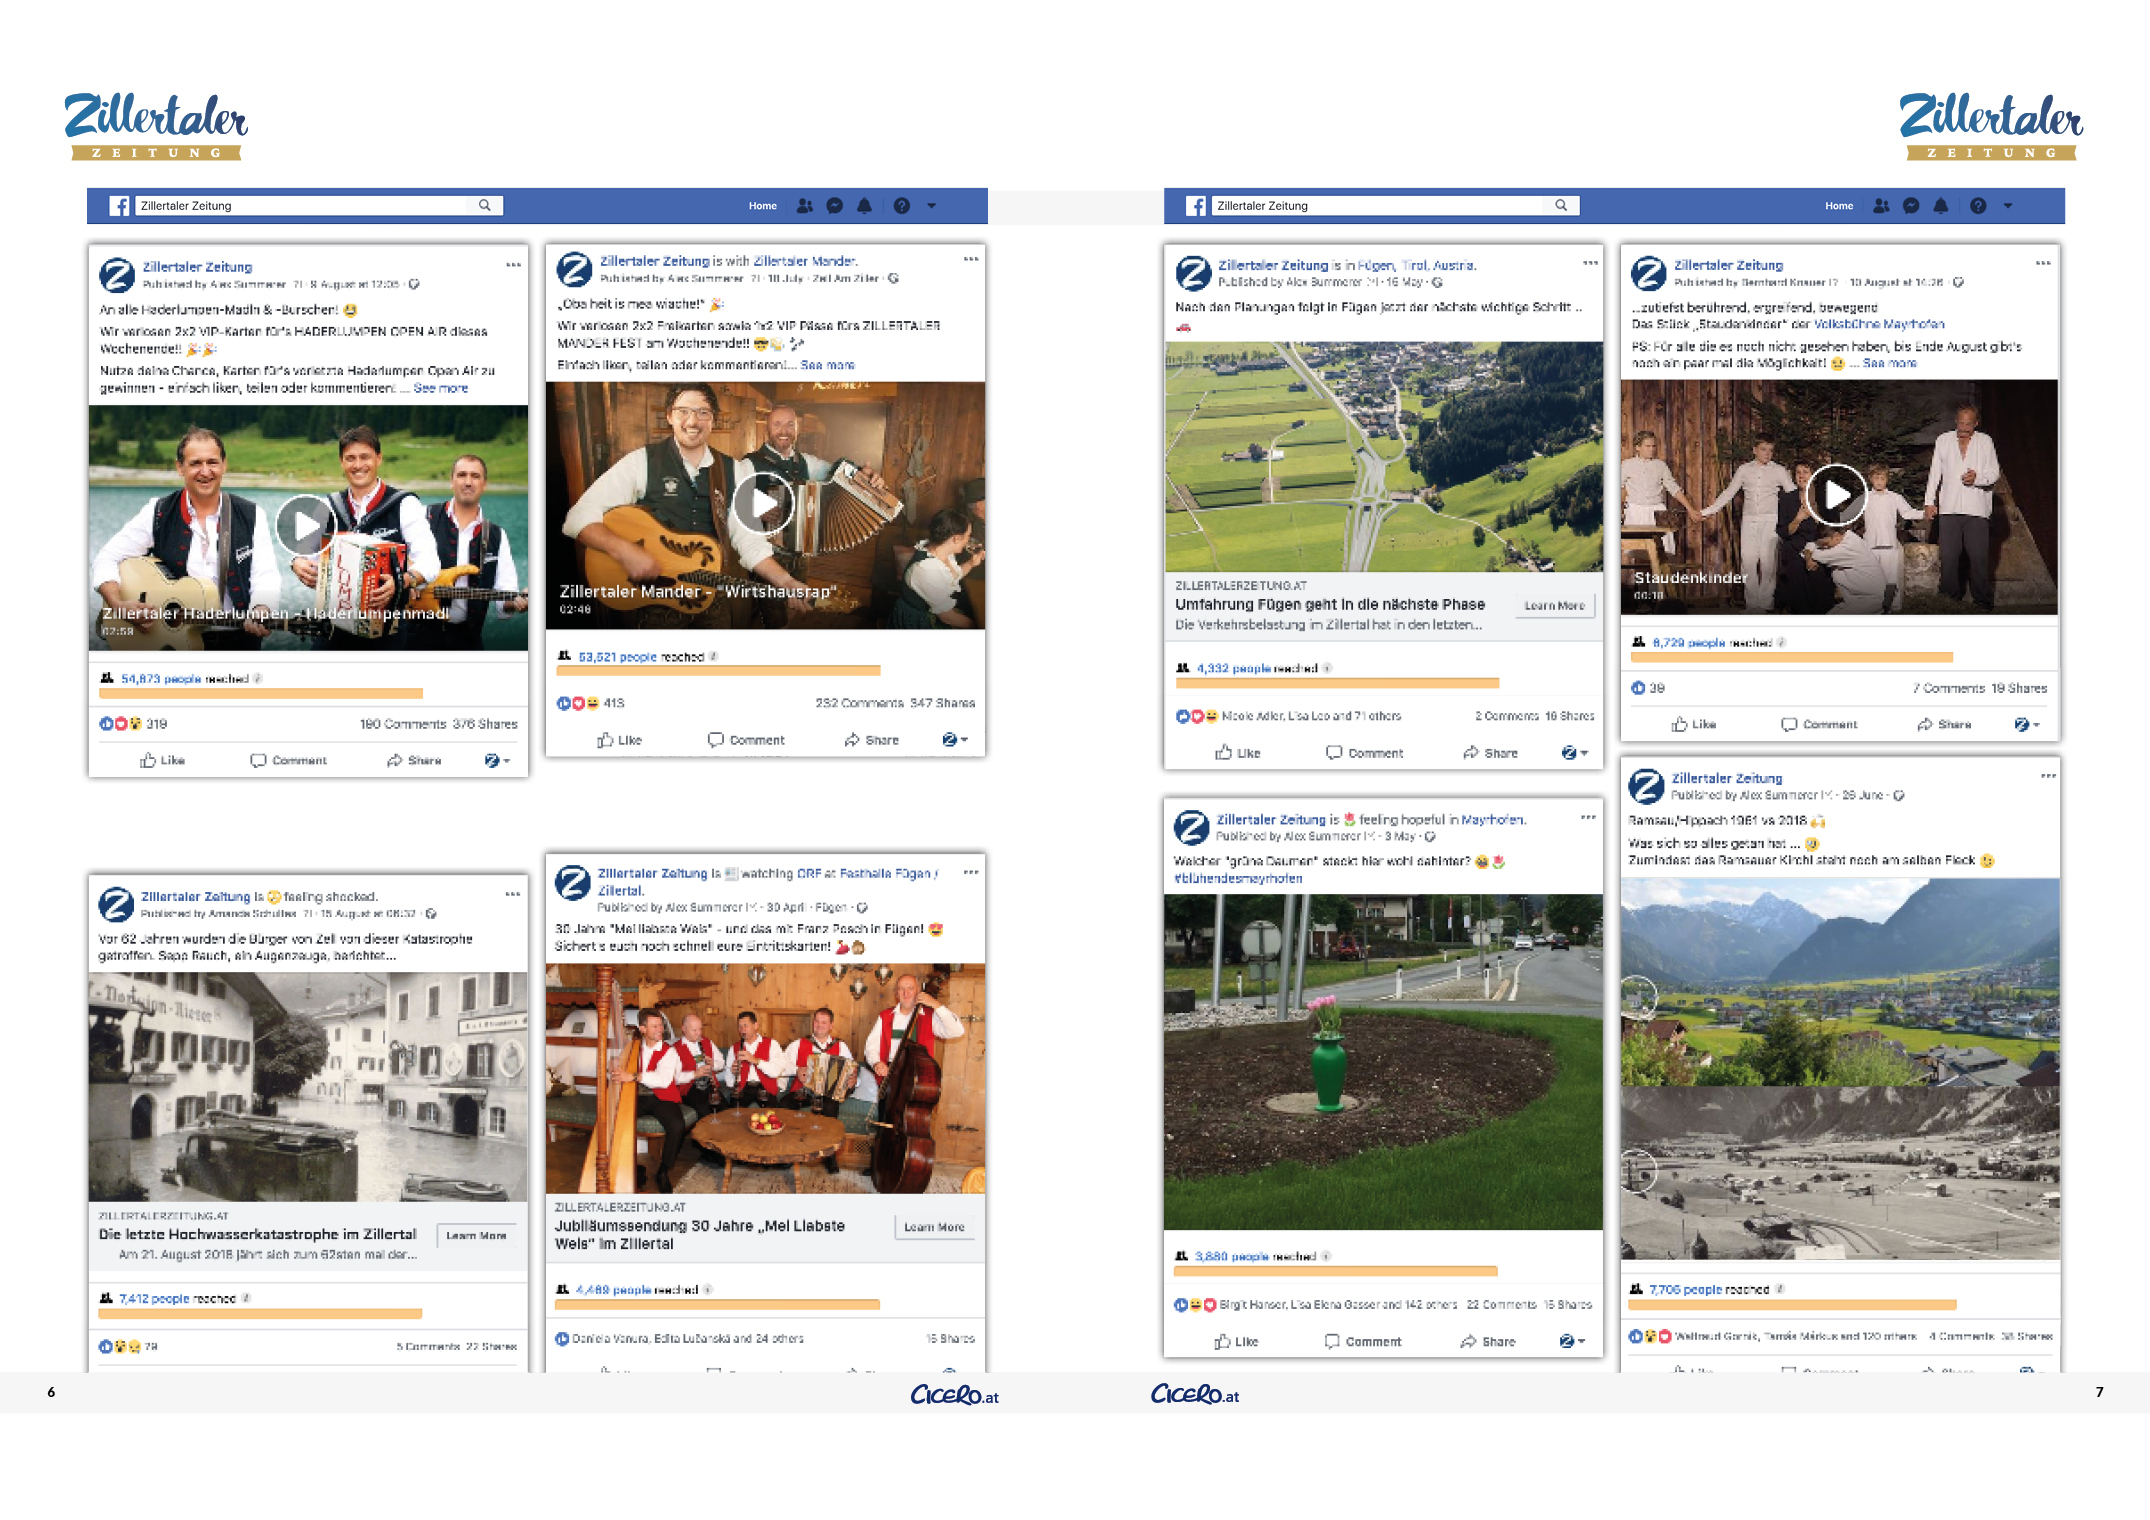Click Home in the right Facebook bar
The image size is (2150, 1520).
pyautogui.click(x=1838, y=206)
